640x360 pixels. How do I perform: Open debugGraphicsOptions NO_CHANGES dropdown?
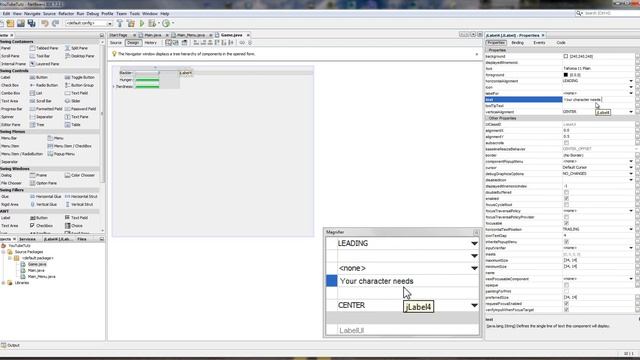[x=631, y=174]
